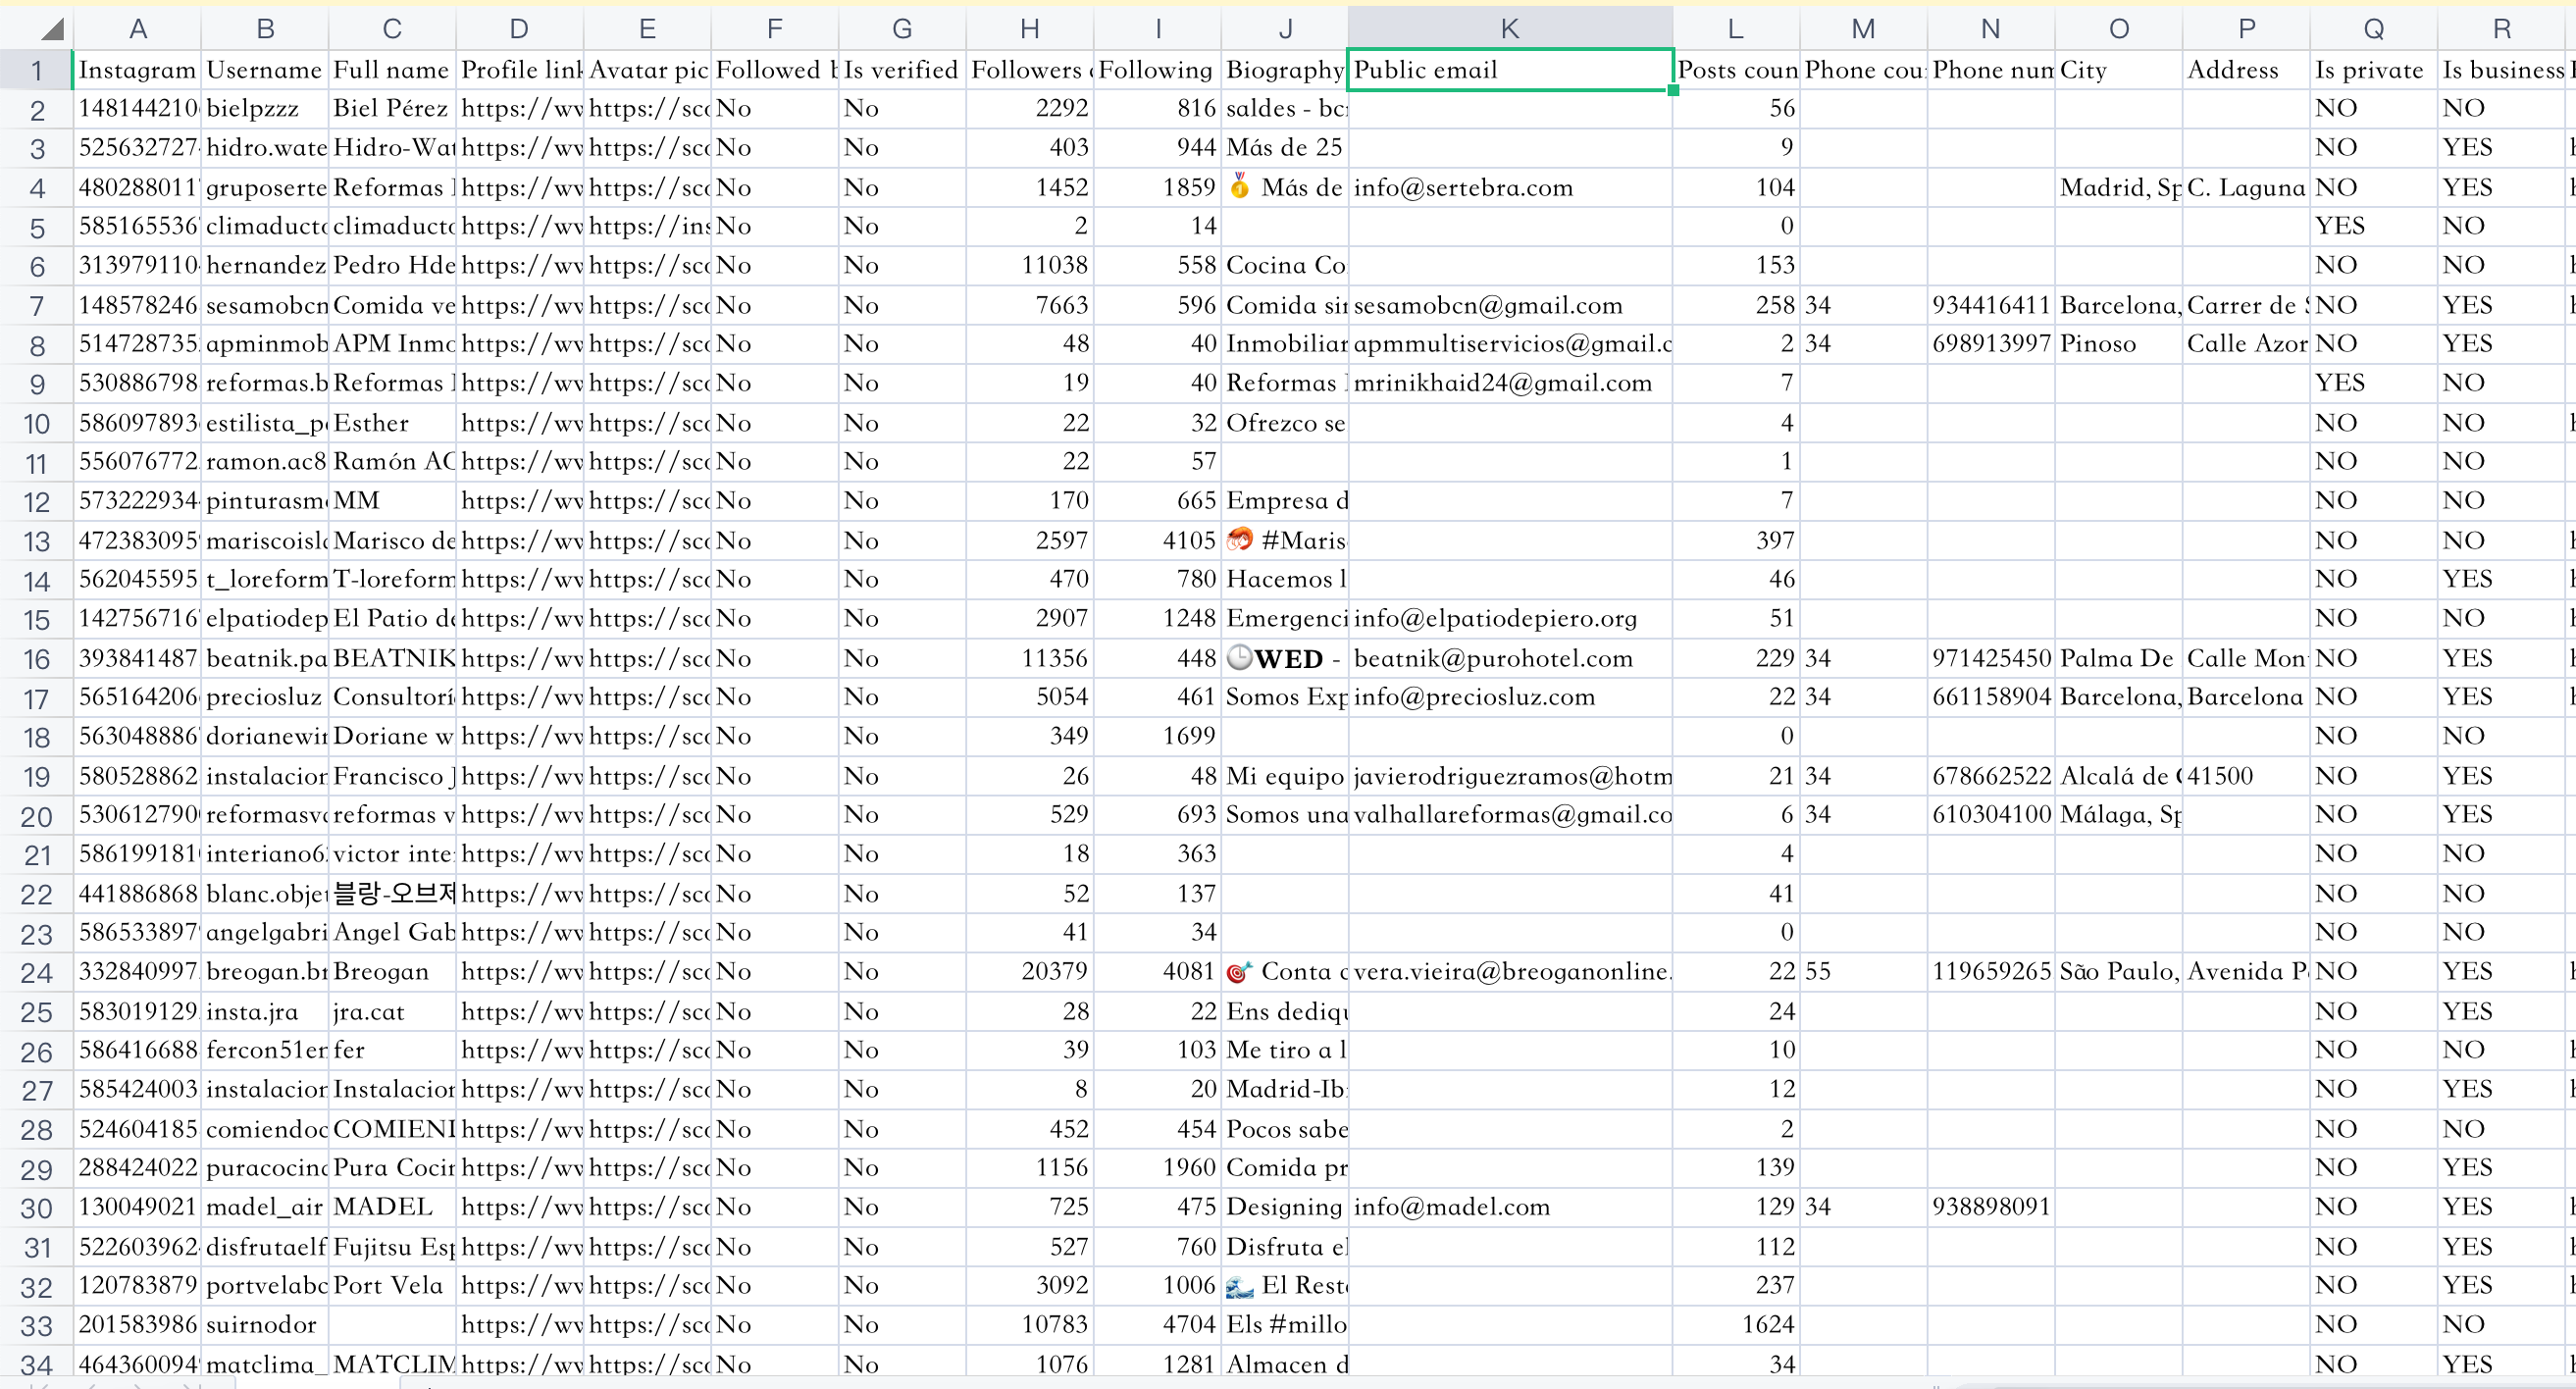This screenshot has height=1389, width=2576.
Task: Click YES private cell in row 5
Action: point(2372,226)
